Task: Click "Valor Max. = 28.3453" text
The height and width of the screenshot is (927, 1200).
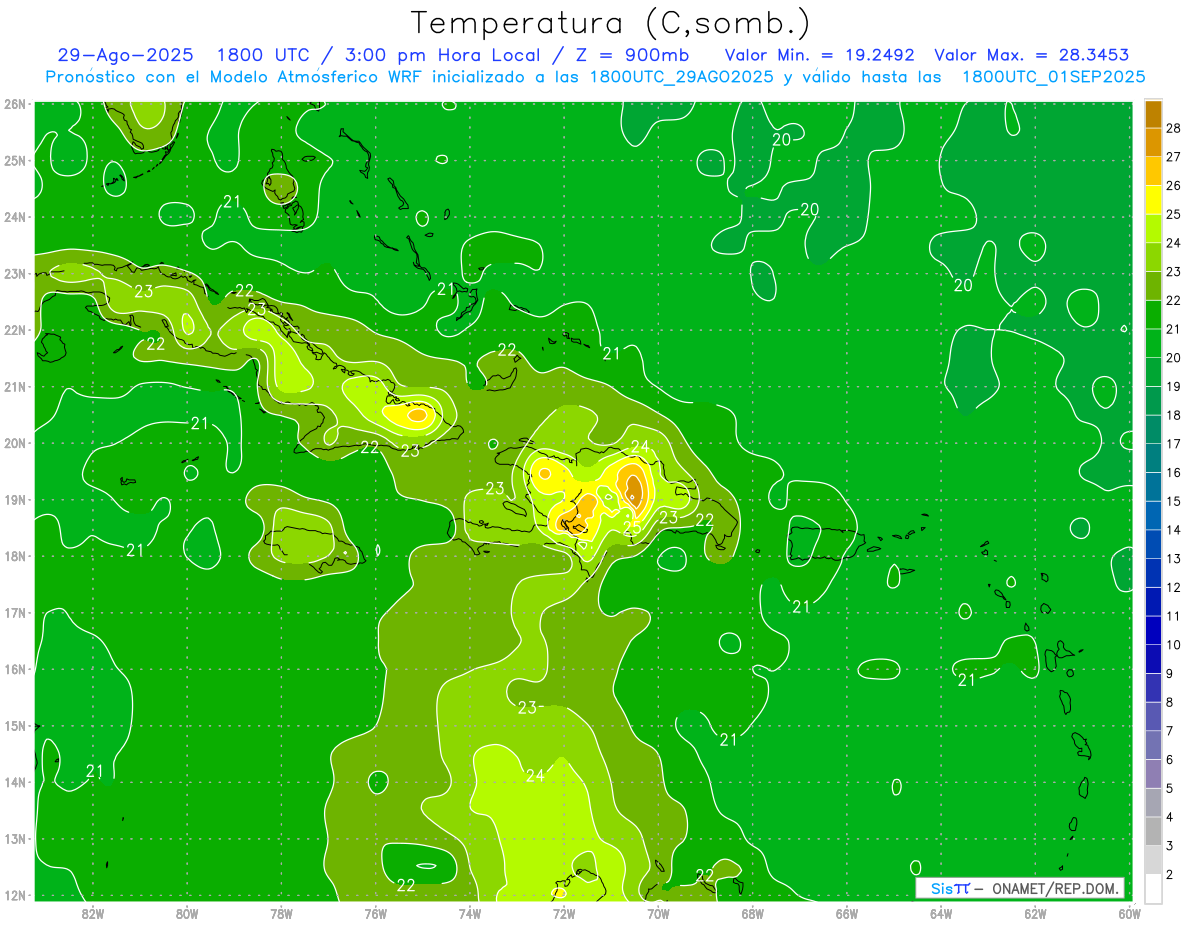Action: [1032, 55]
